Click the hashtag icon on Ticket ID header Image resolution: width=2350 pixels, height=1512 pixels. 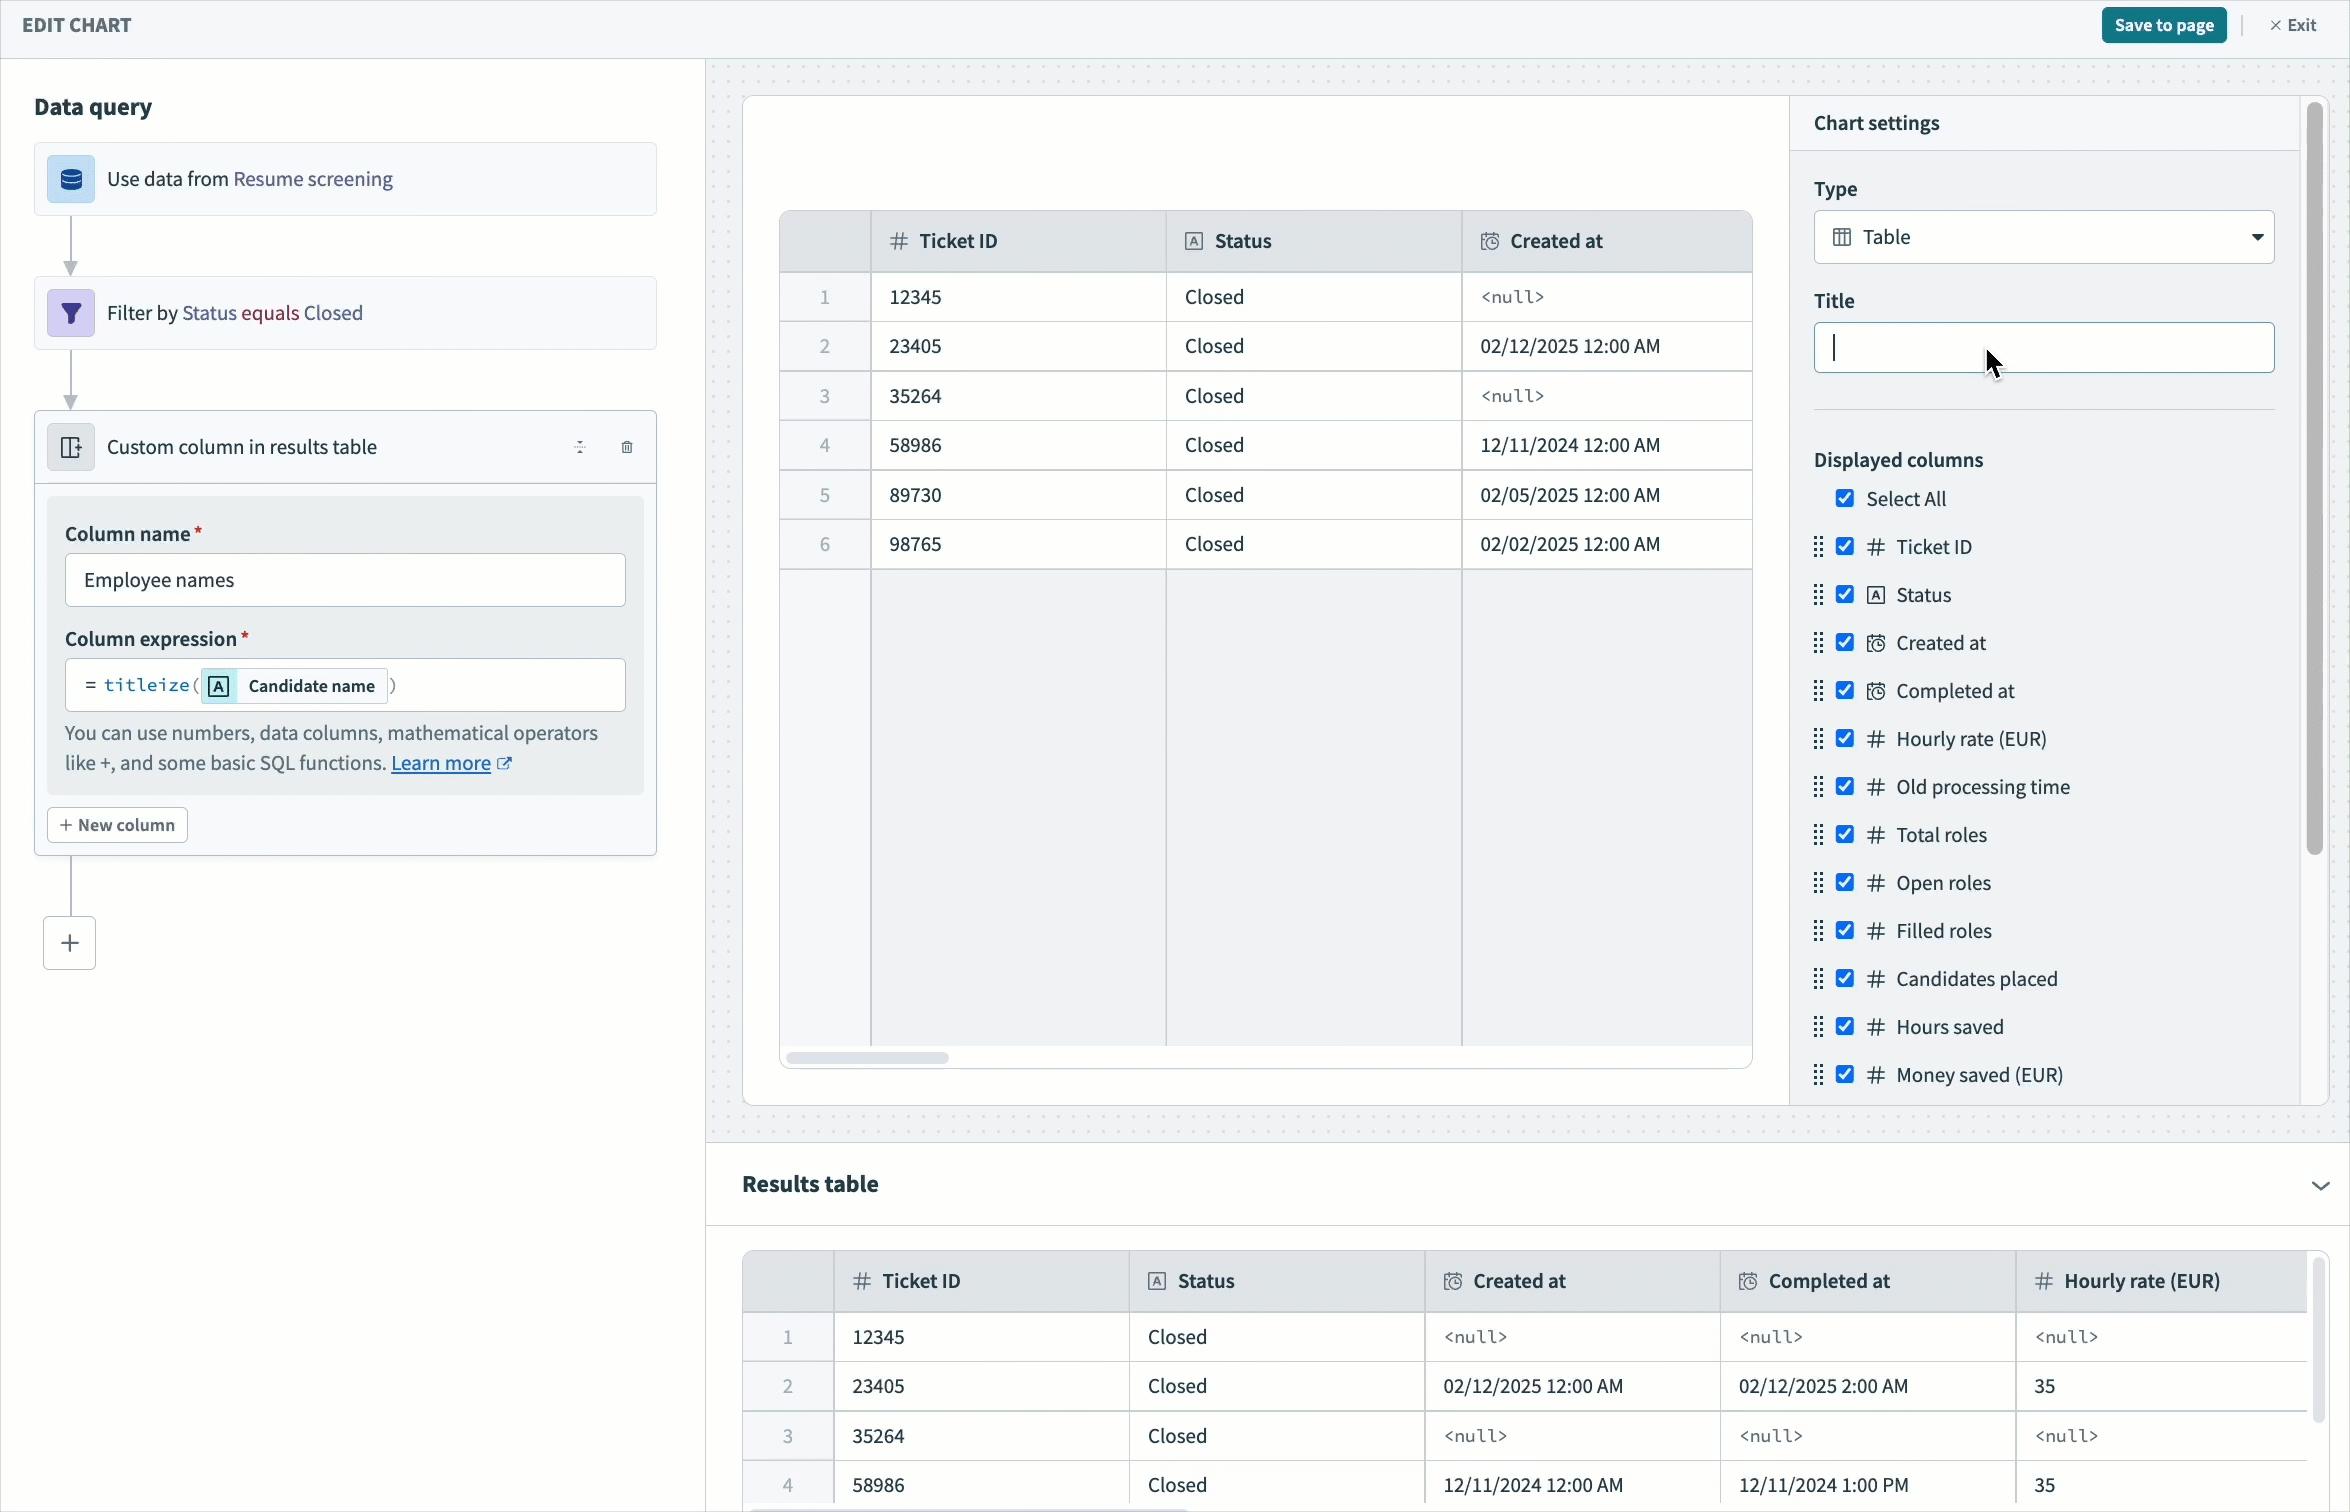899,241
